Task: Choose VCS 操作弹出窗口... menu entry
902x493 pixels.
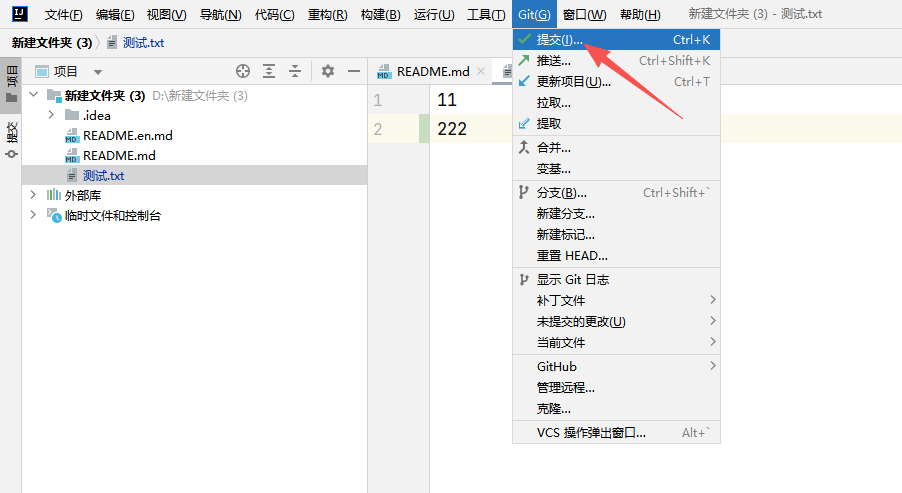Action: [616, 433]
